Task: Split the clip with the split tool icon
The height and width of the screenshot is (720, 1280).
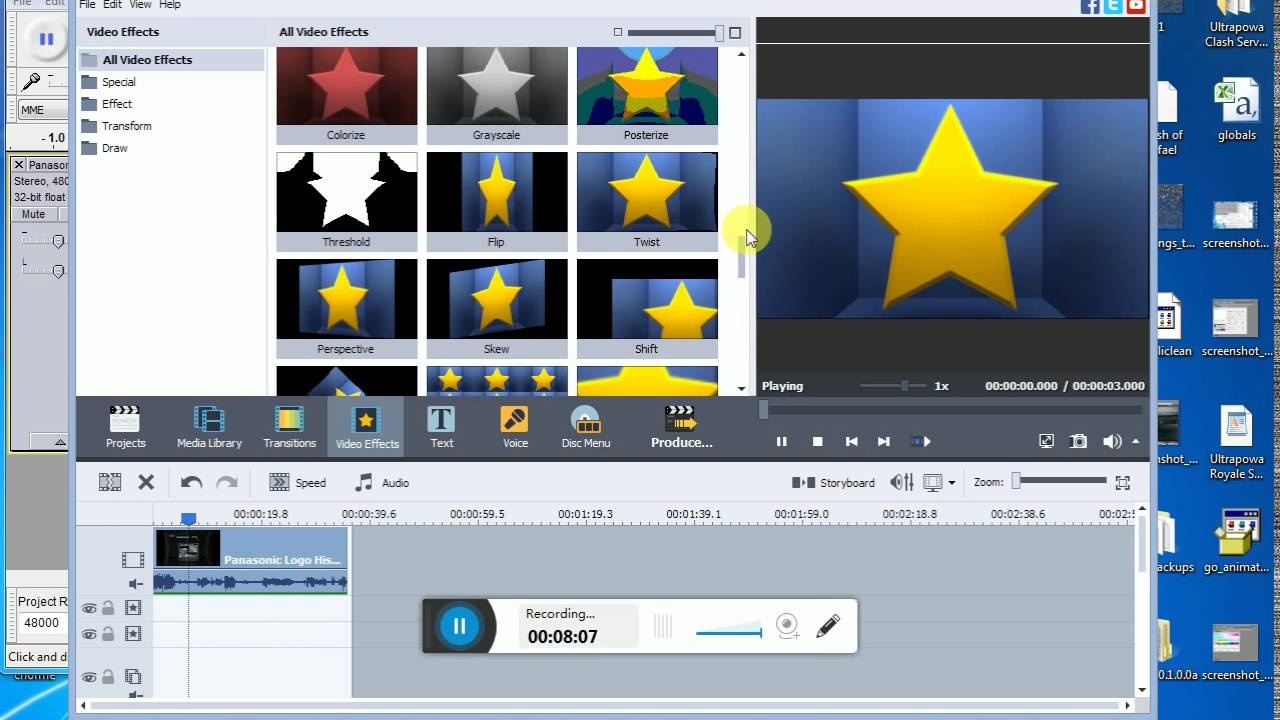Action: pyautogui.click(x=110, y=482)
